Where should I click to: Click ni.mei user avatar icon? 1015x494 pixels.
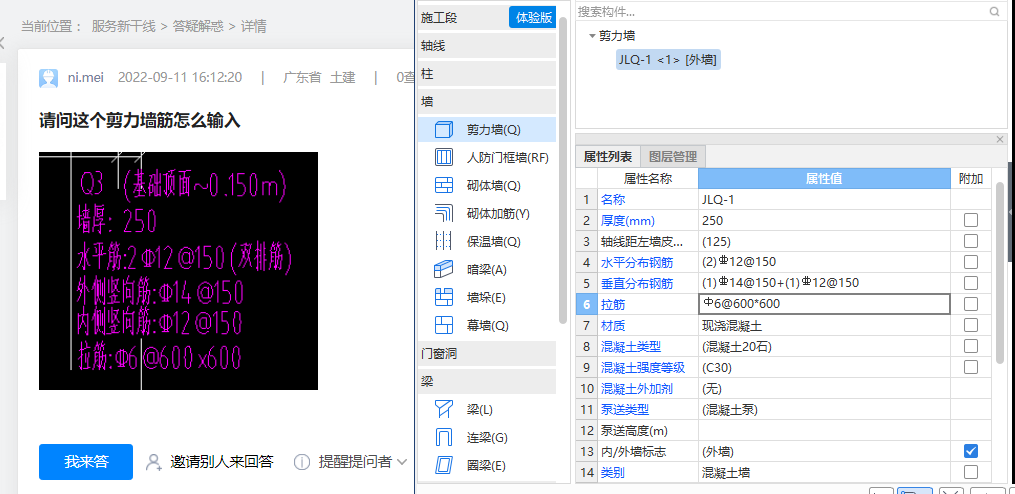pyautogui.click(x=49, y=78)
